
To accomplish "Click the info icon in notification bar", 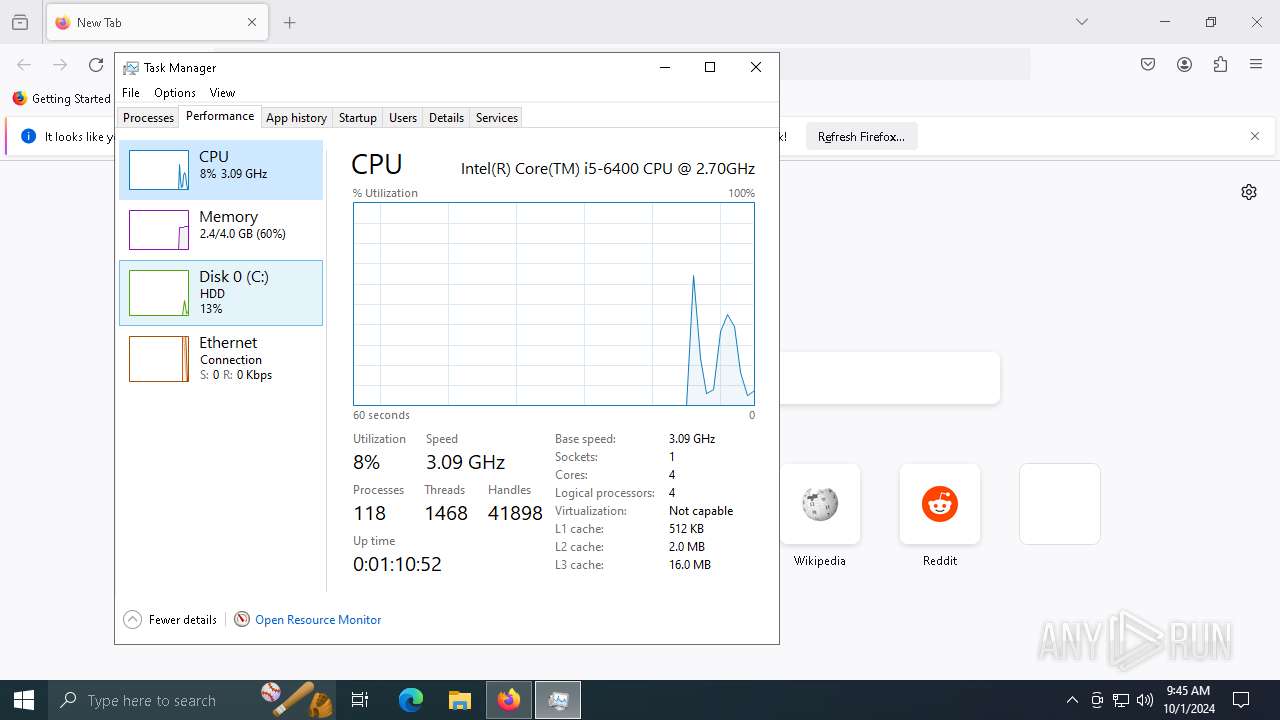I will [x=29, y=136].
